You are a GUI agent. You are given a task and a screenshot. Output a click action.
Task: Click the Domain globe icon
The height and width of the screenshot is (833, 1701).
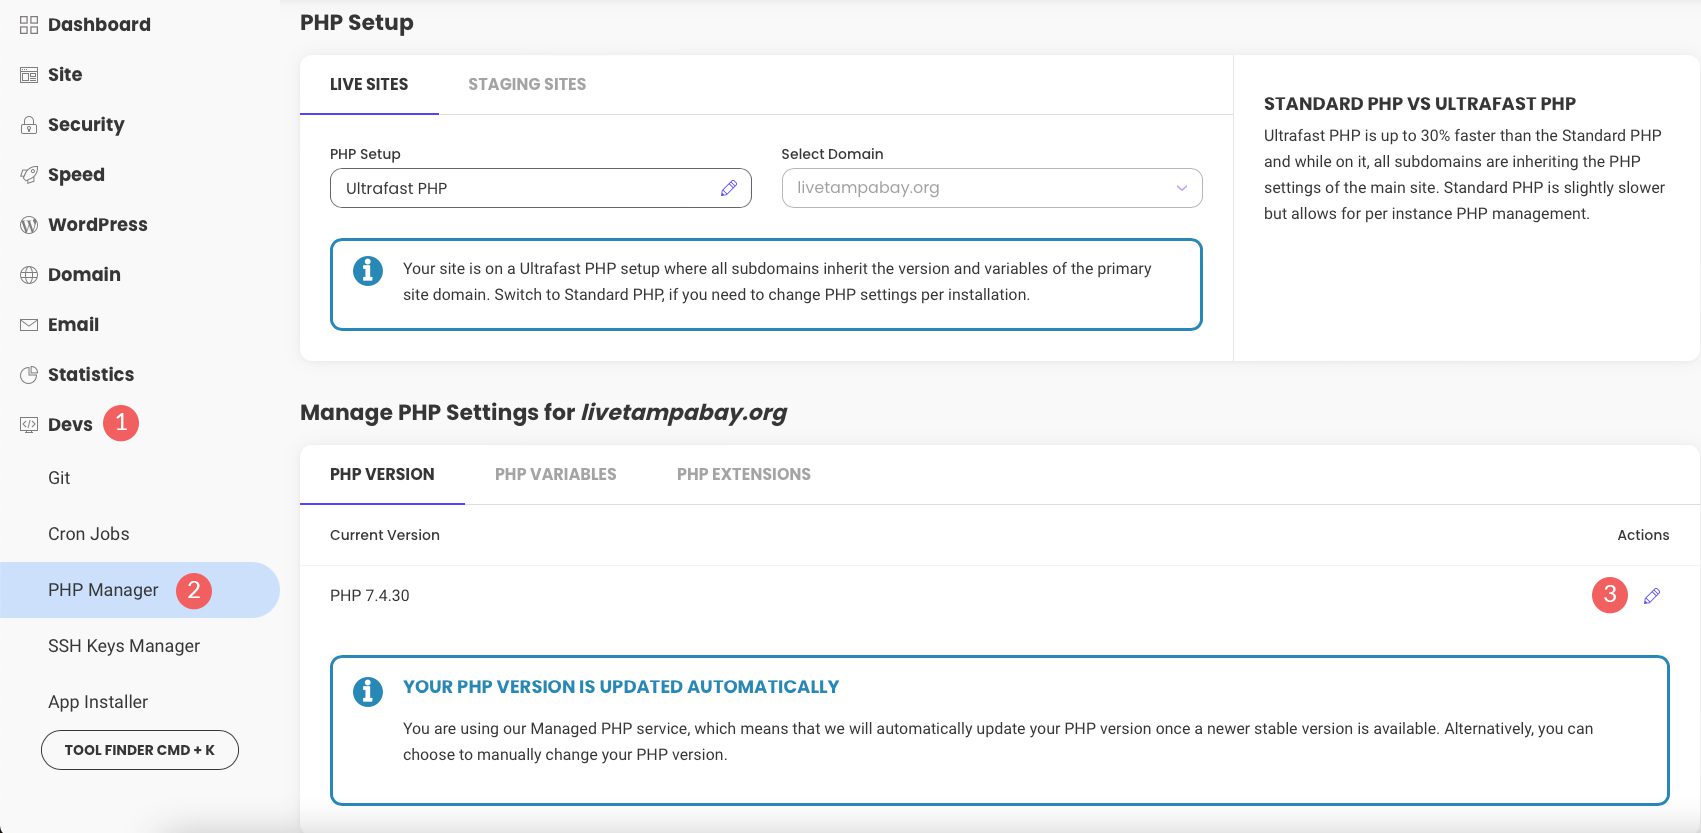tap(29, 275)
